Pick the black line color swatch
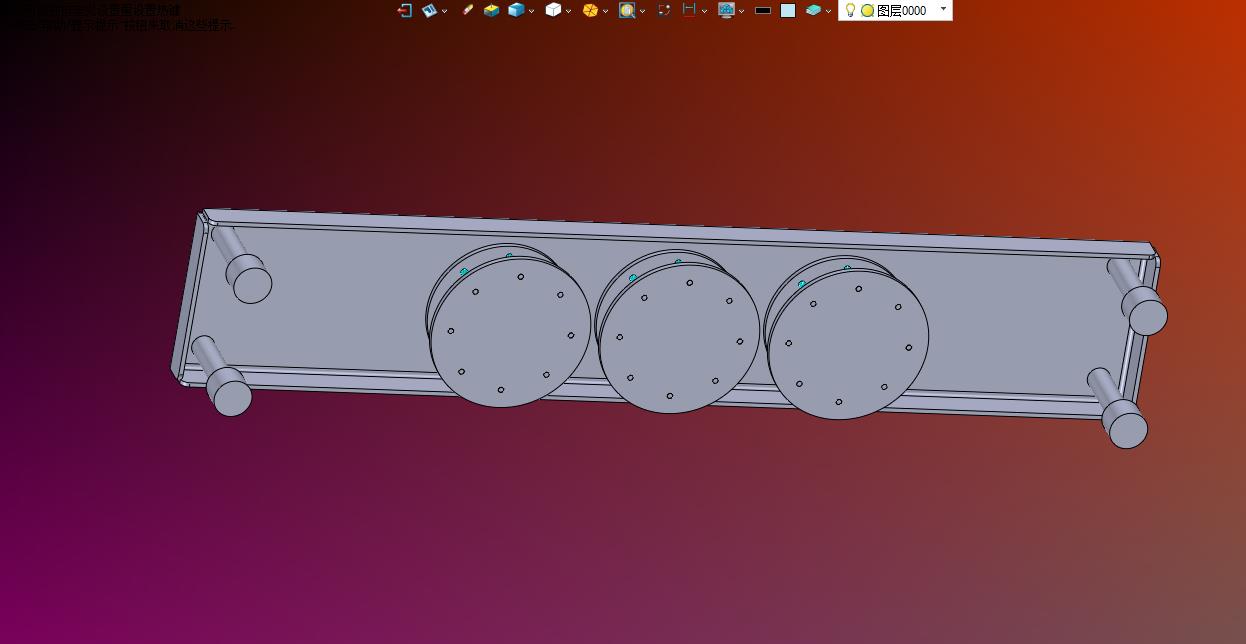 [763, 10]
